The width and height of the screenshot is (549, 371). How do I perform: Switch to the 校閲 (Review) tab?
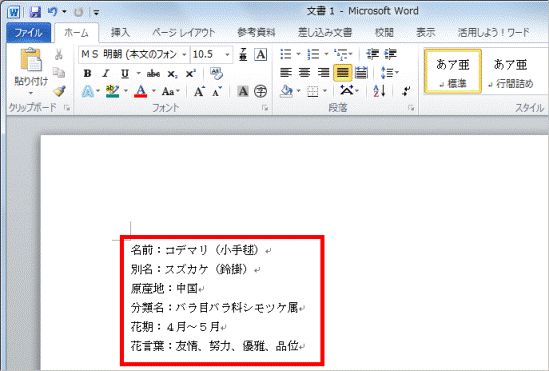point(384,33)
